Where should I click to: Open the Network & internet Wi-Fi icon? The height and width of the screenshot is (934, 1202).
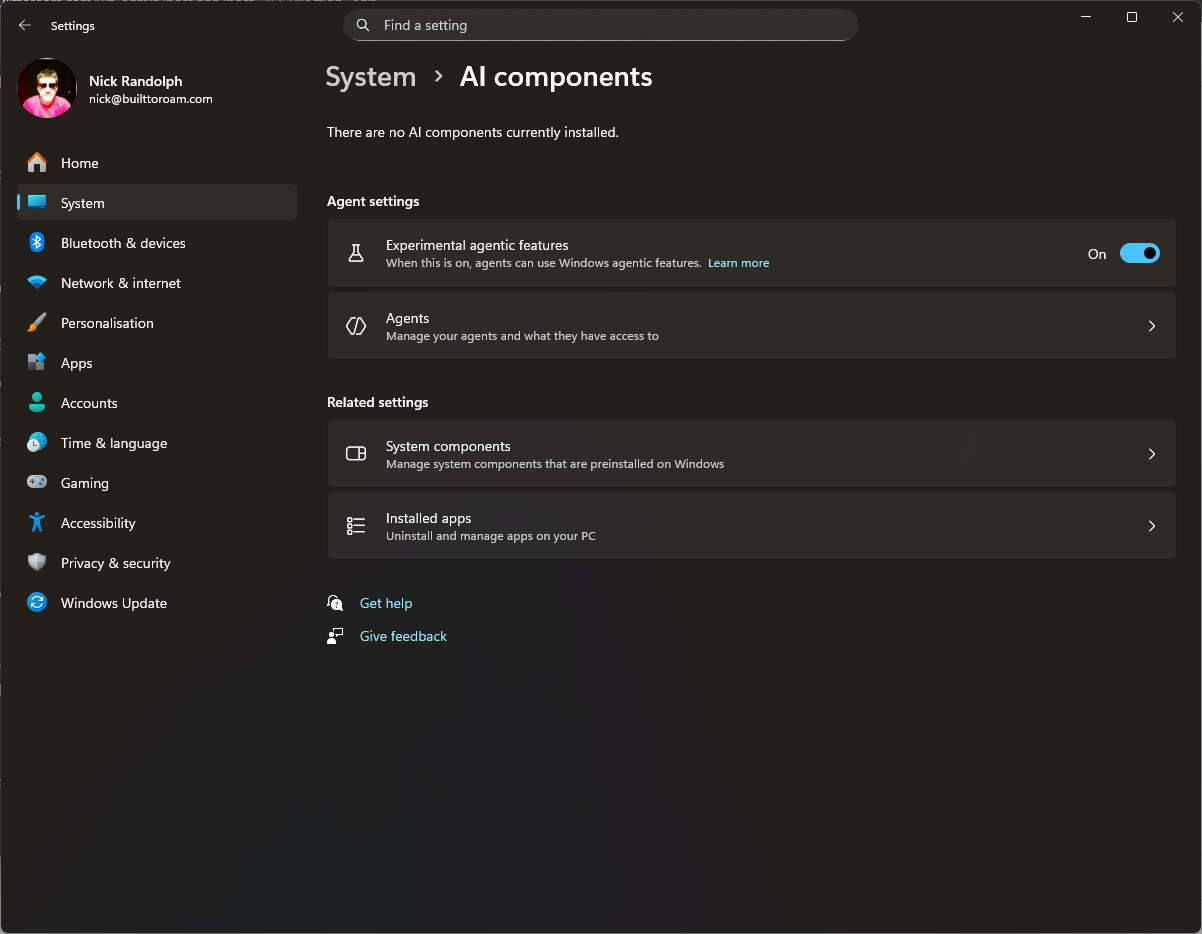(x=37, y=283)
